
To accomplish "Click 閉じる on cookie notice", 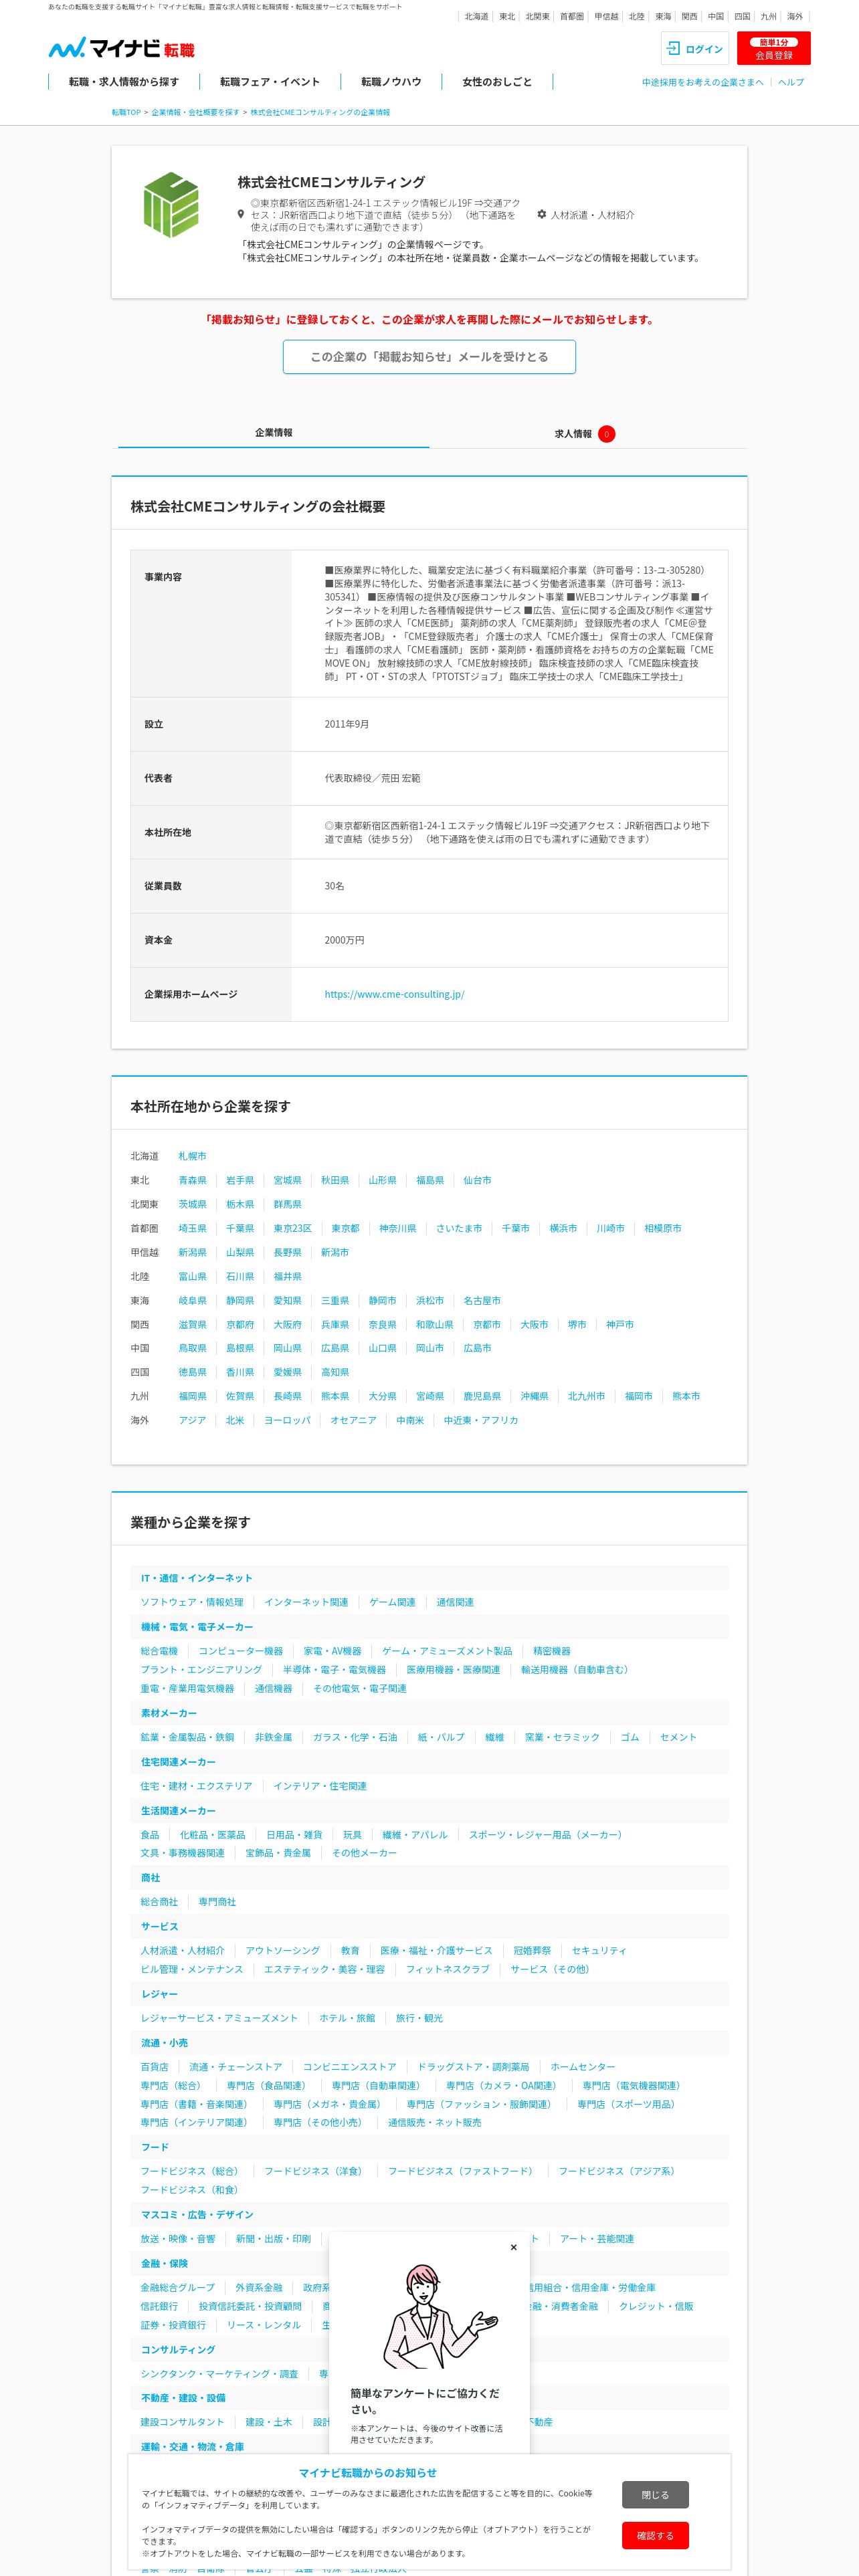I will tap(655, 2495).
